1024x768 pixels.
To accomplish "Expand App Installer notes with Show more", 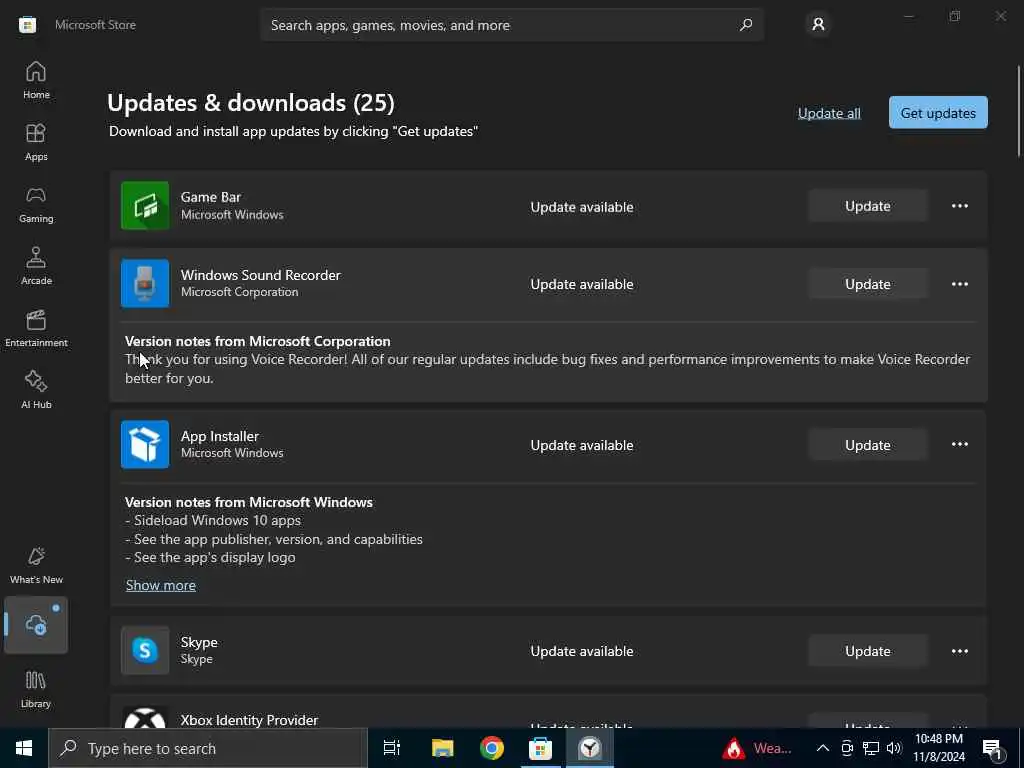I will pos(161,585).
